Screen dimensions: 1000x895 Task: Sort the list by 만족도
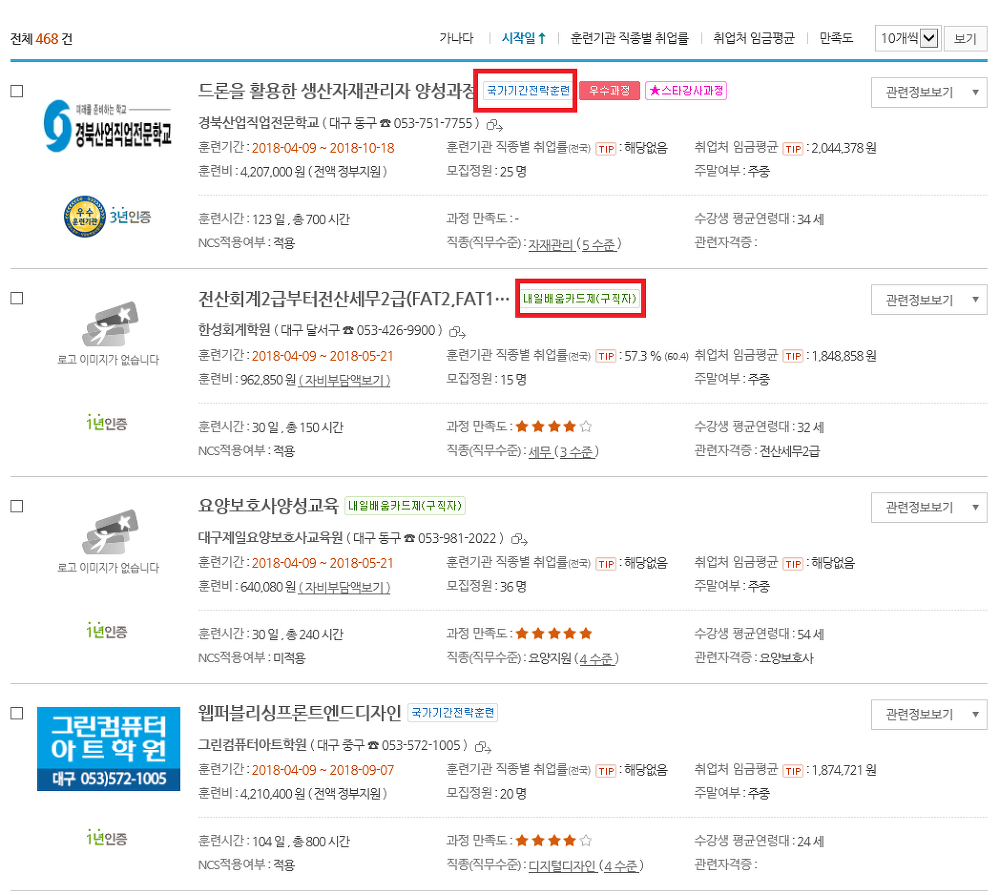tap(836, 38)
